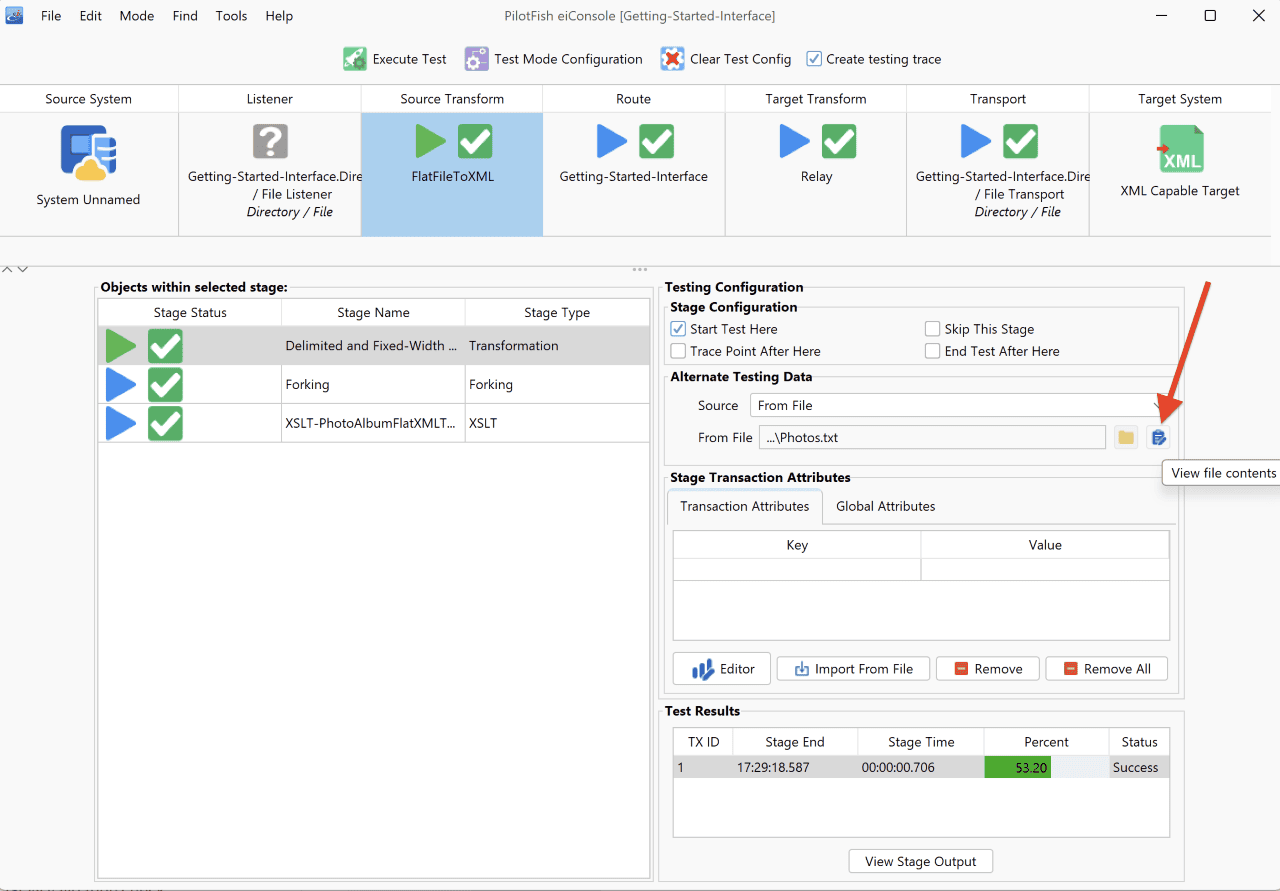The height and width of the screenshot is (891, 1280).
Task: Click the blue play icon in Target Transform stage
Action: [x=795, y=141]
